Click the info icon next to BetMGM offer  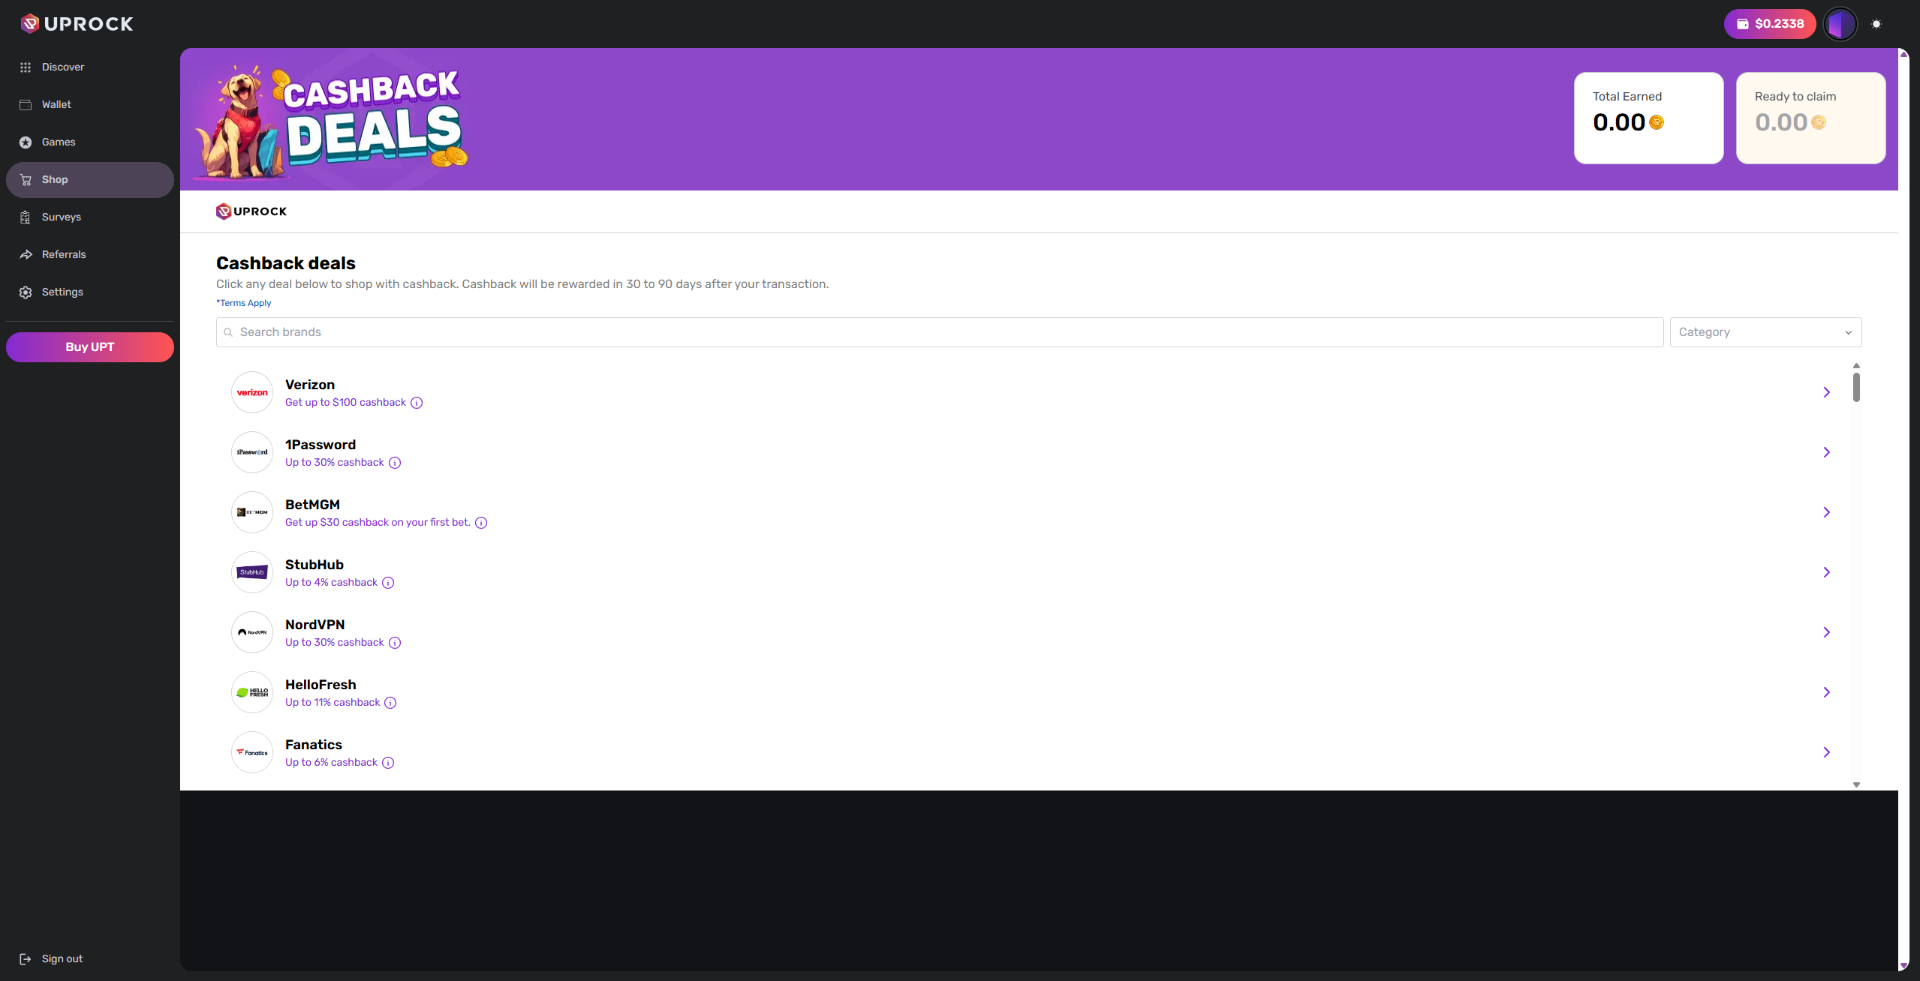coord(481,523)
